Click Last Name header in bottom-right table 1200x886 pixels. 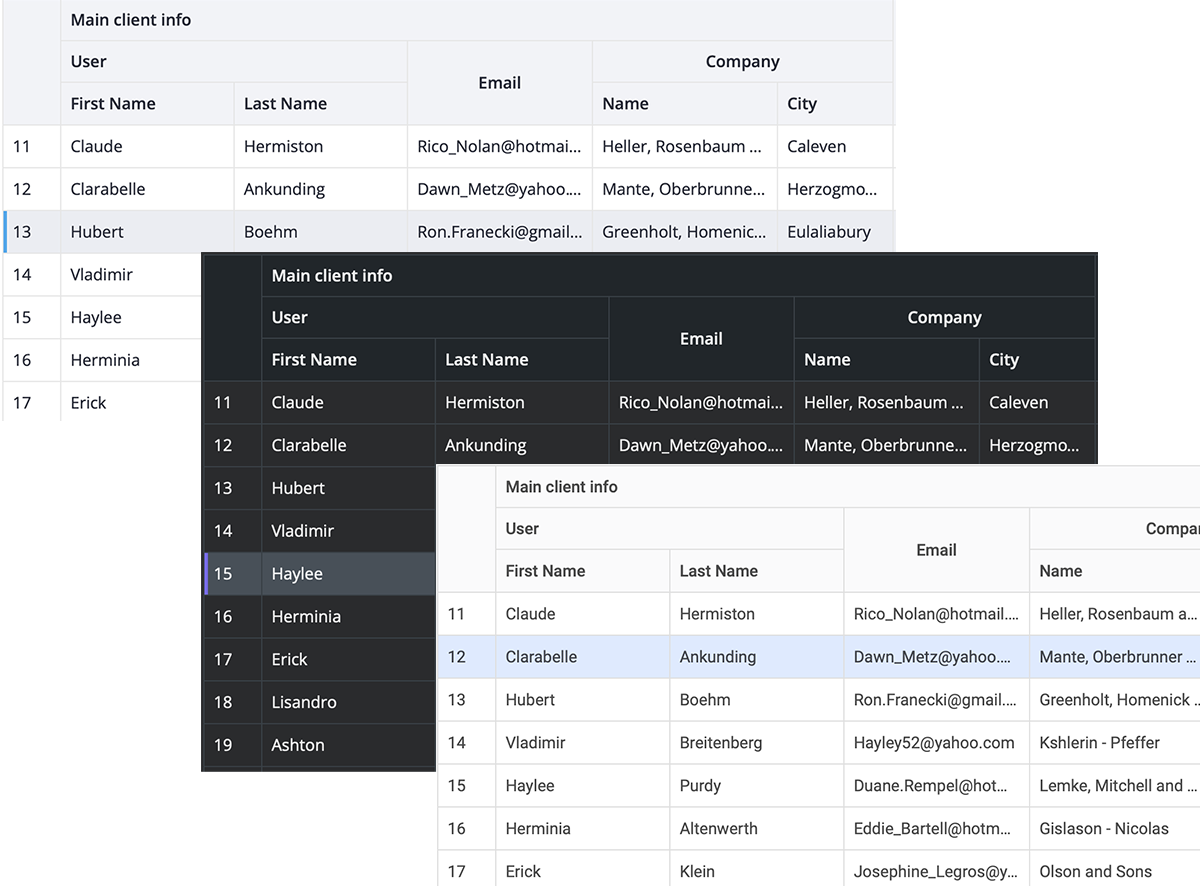719,571
